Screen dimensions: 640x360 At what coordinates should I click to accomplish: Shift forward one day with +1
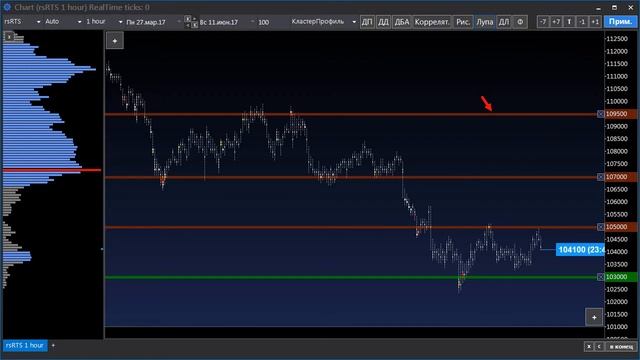pos(595,22)
